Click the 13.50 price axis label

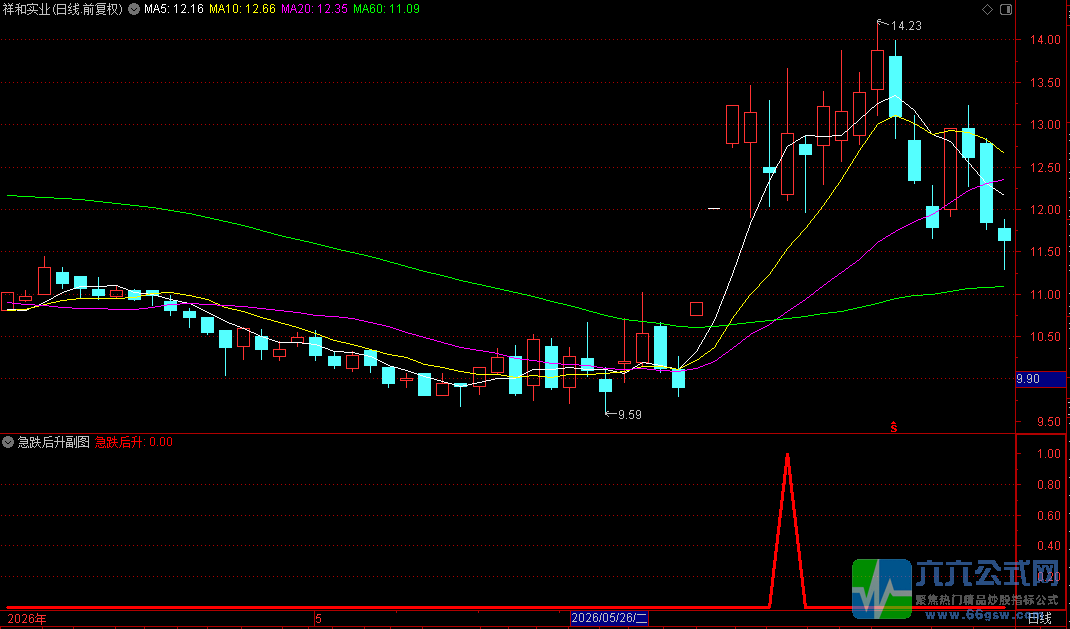(1045, 83)
